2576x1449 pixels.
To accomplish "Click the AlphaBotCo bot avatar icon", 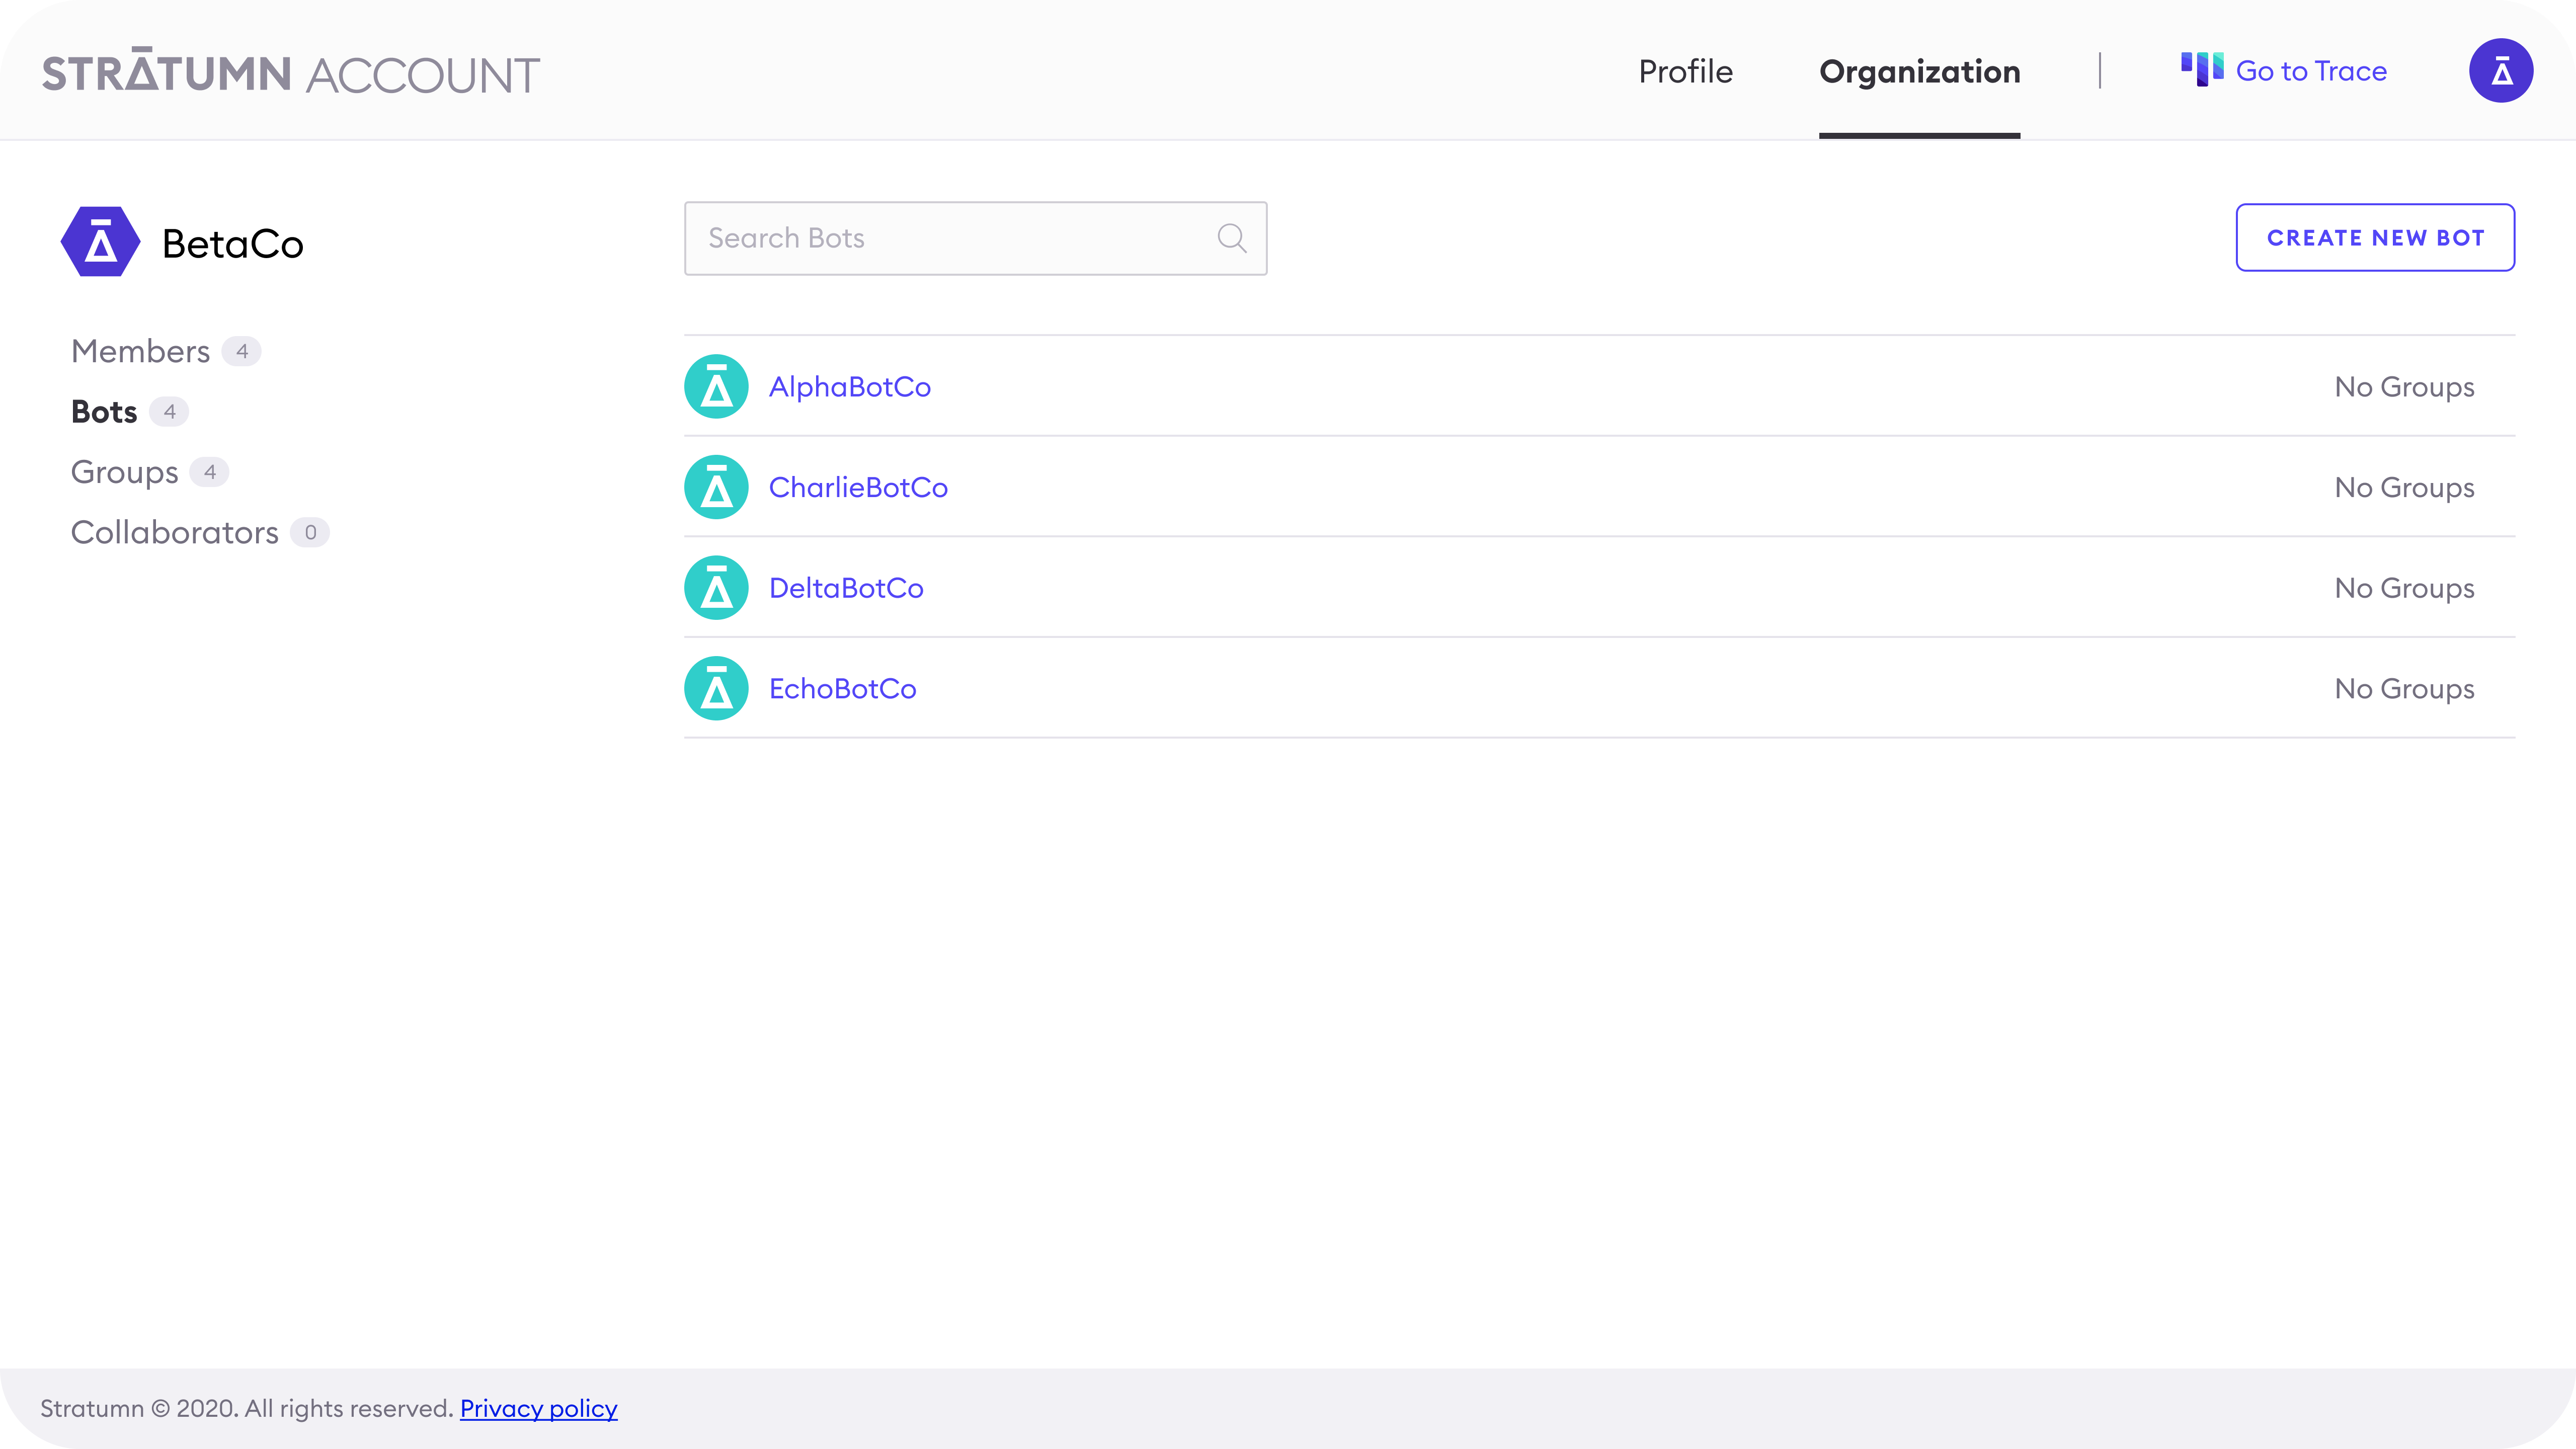I will coord(716,387).
